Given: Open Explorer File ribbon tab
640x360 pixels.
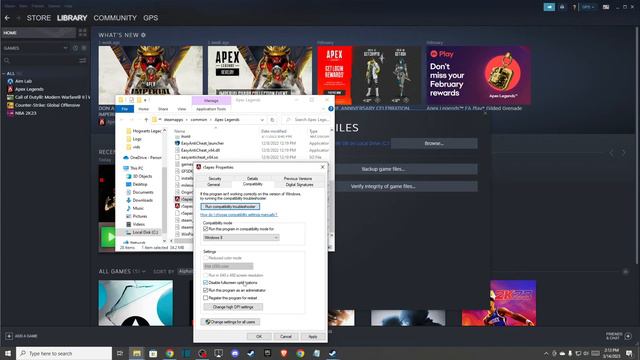Looking at the screenshot, I should pyautogui.click(x=125, y=109).
